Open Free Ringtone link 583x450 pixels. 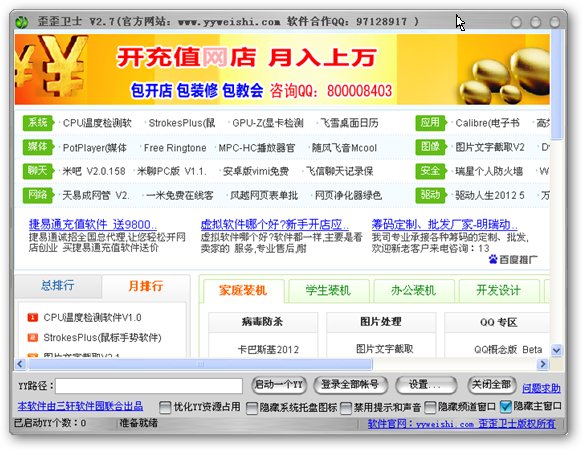[175, 148]
